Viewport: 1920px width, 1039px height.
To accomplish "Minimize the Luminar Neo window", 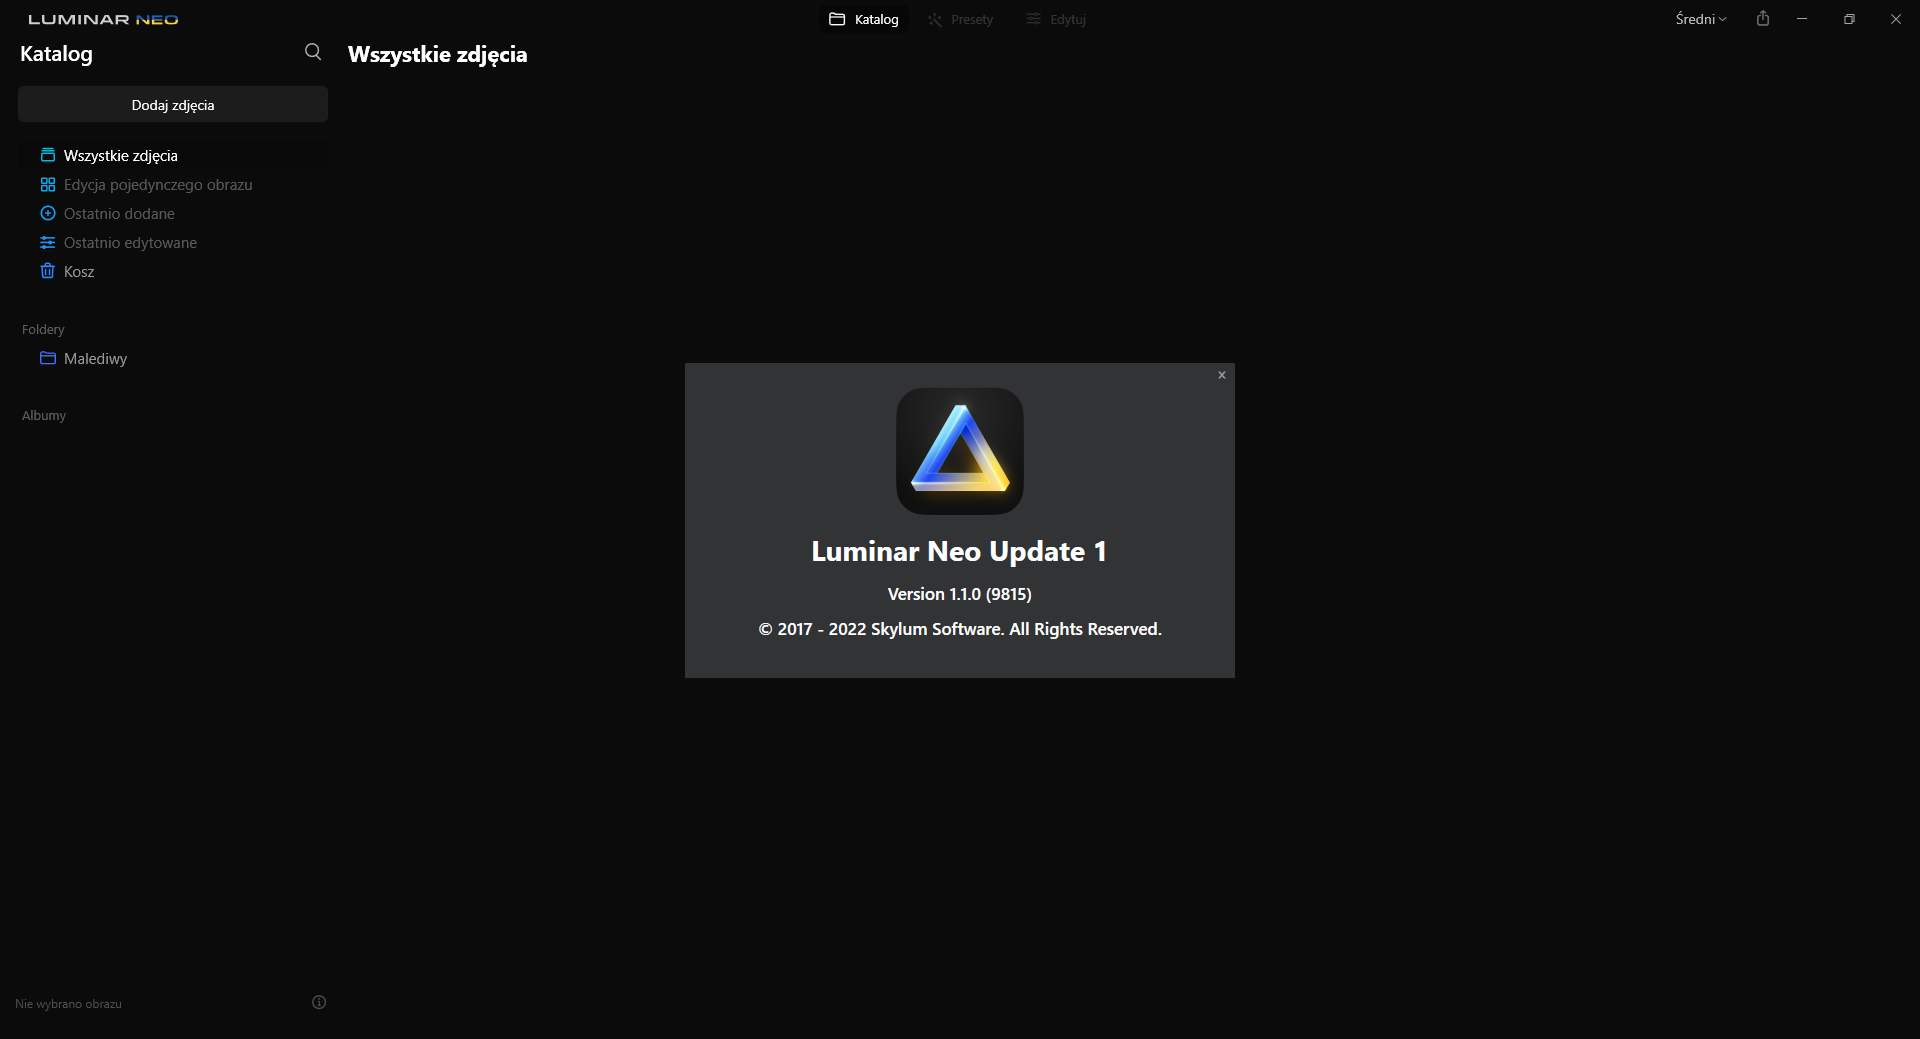I will pyautogui.click(x=1802, y=19).
